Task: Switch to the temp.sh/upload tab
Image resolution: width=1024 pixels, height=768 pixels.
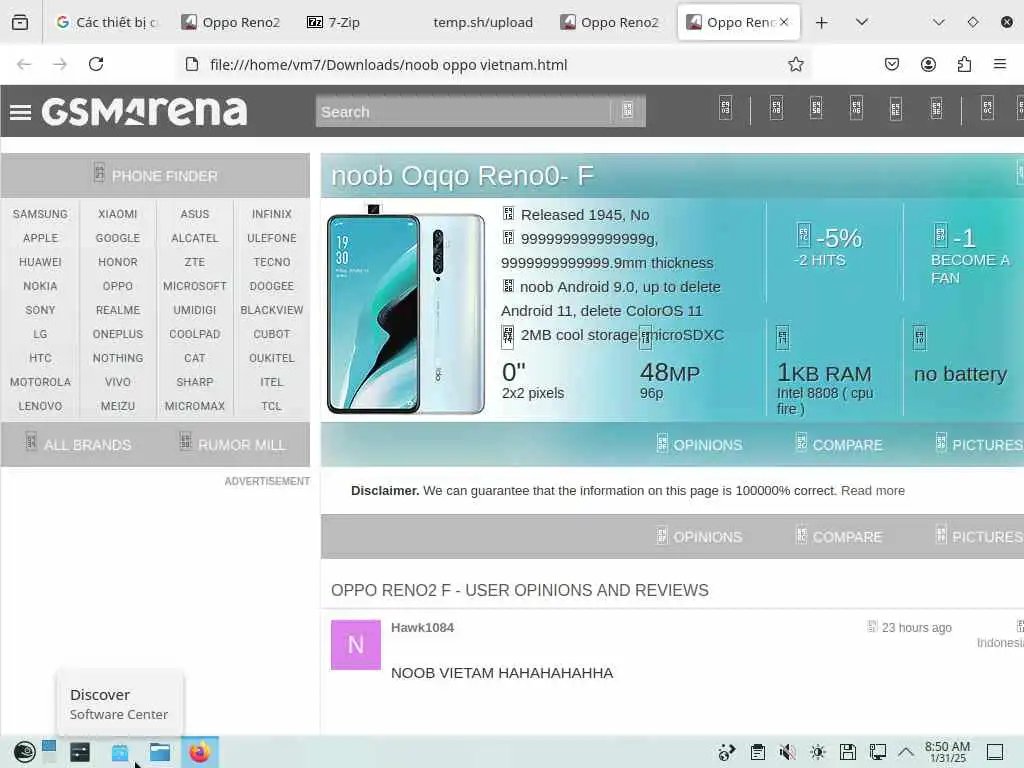Action: pos(483,22)
